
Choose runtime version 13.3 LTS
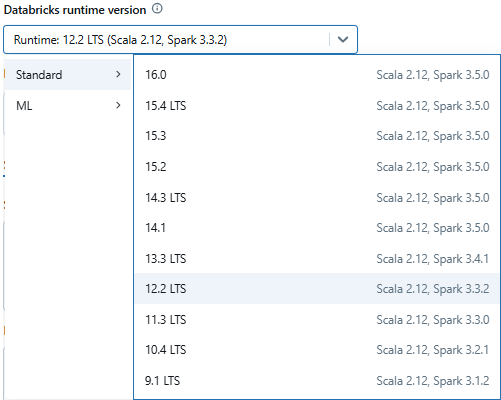[317, 259]
